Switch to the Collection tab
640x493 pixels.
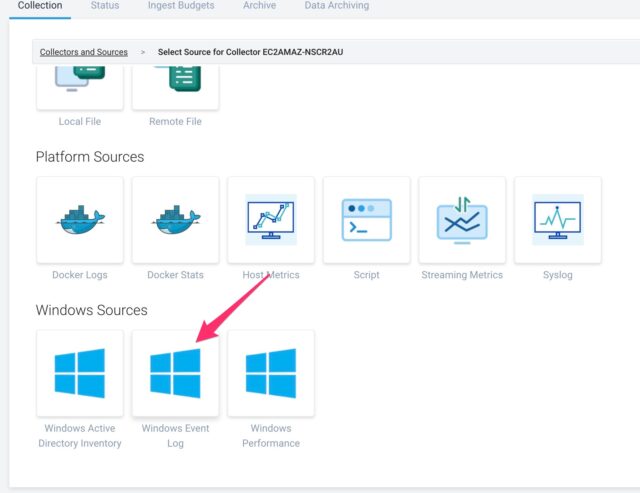(40, 6)
